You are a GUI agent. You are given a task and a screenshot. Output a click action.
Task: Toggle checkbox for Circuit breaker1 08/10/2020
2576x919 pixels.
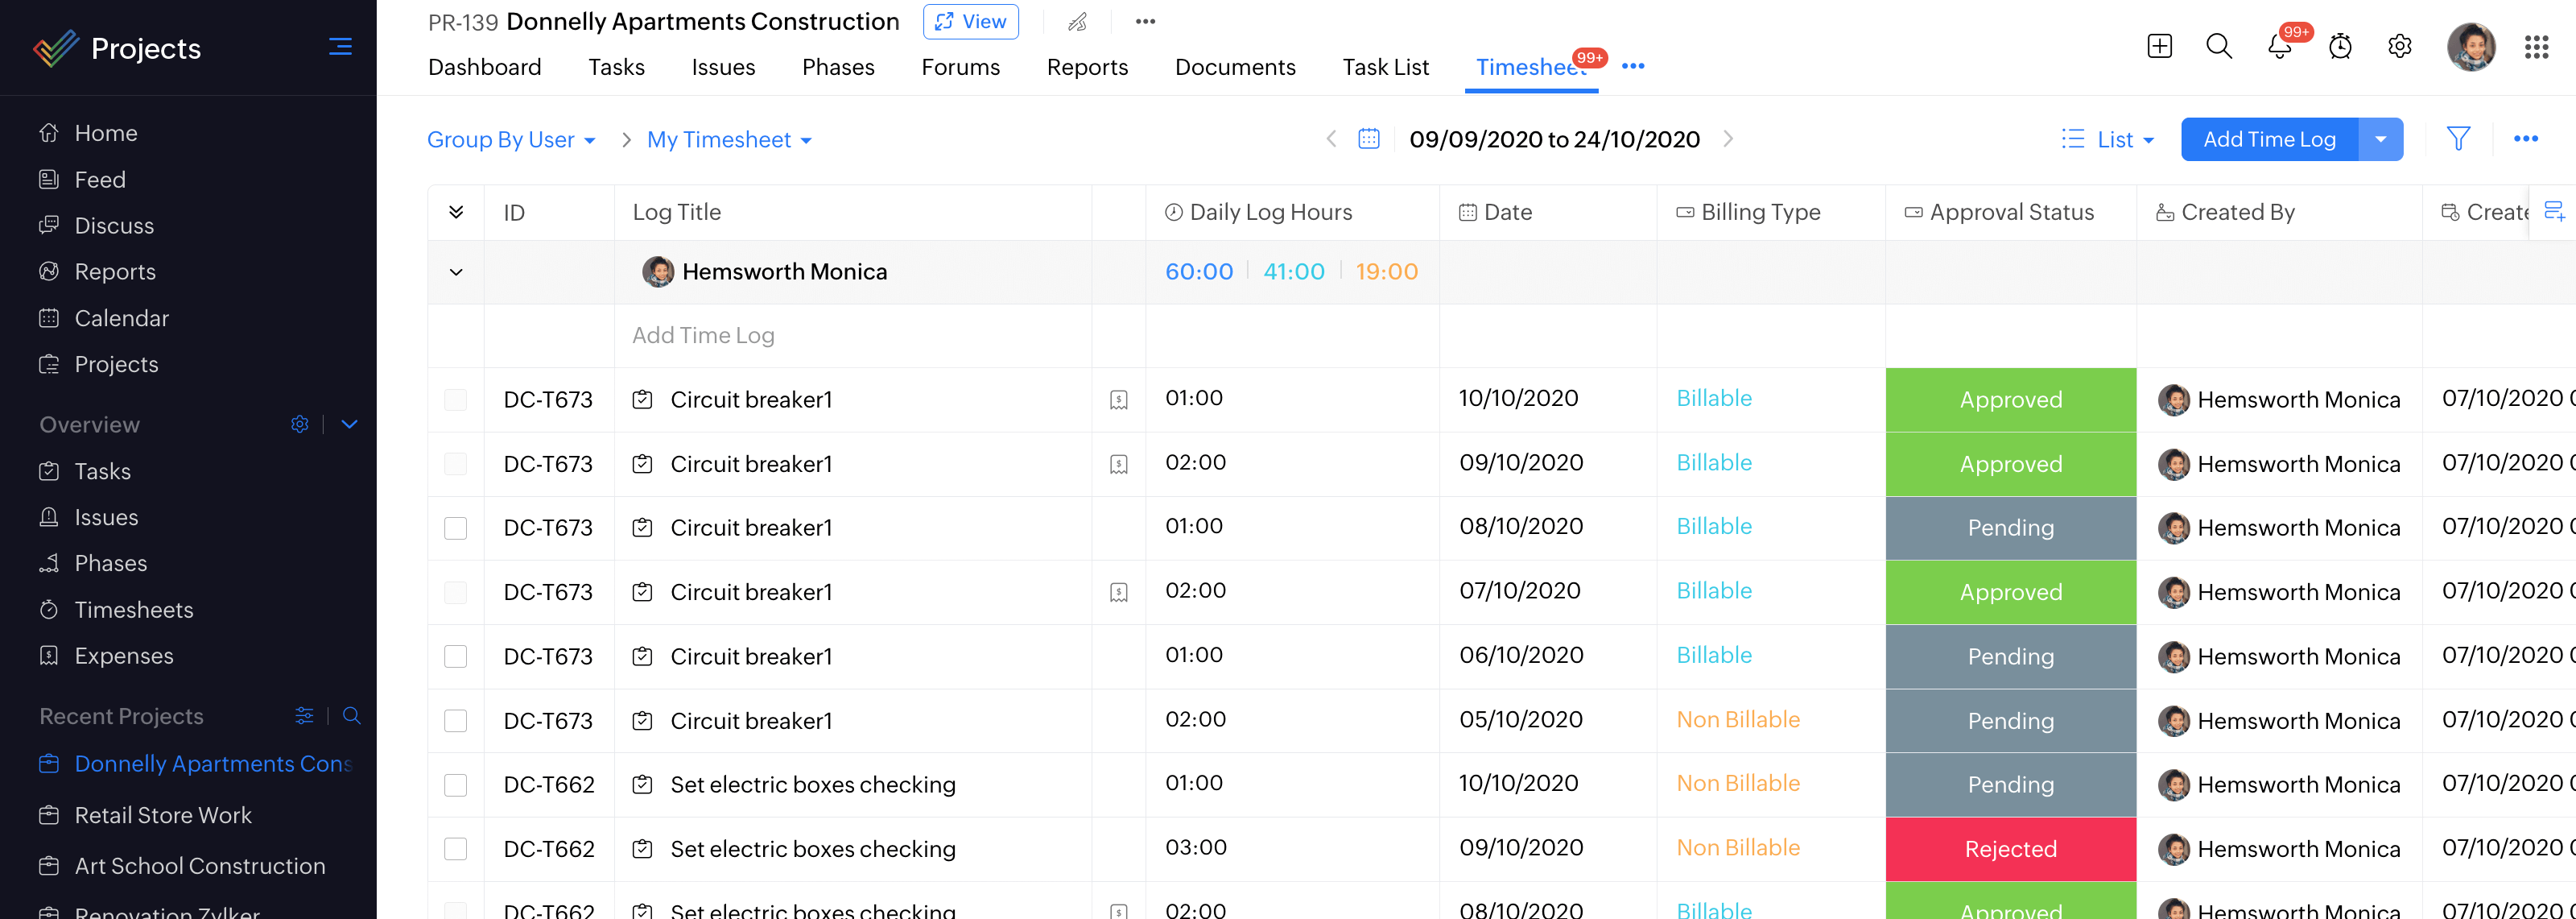[x=455, y=526]
